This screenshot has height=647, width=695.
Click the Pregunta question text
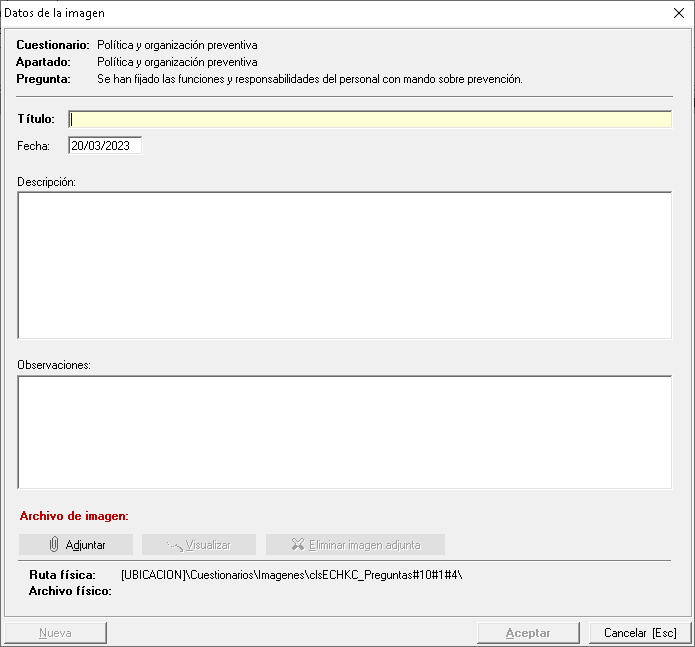click(309, 78)
